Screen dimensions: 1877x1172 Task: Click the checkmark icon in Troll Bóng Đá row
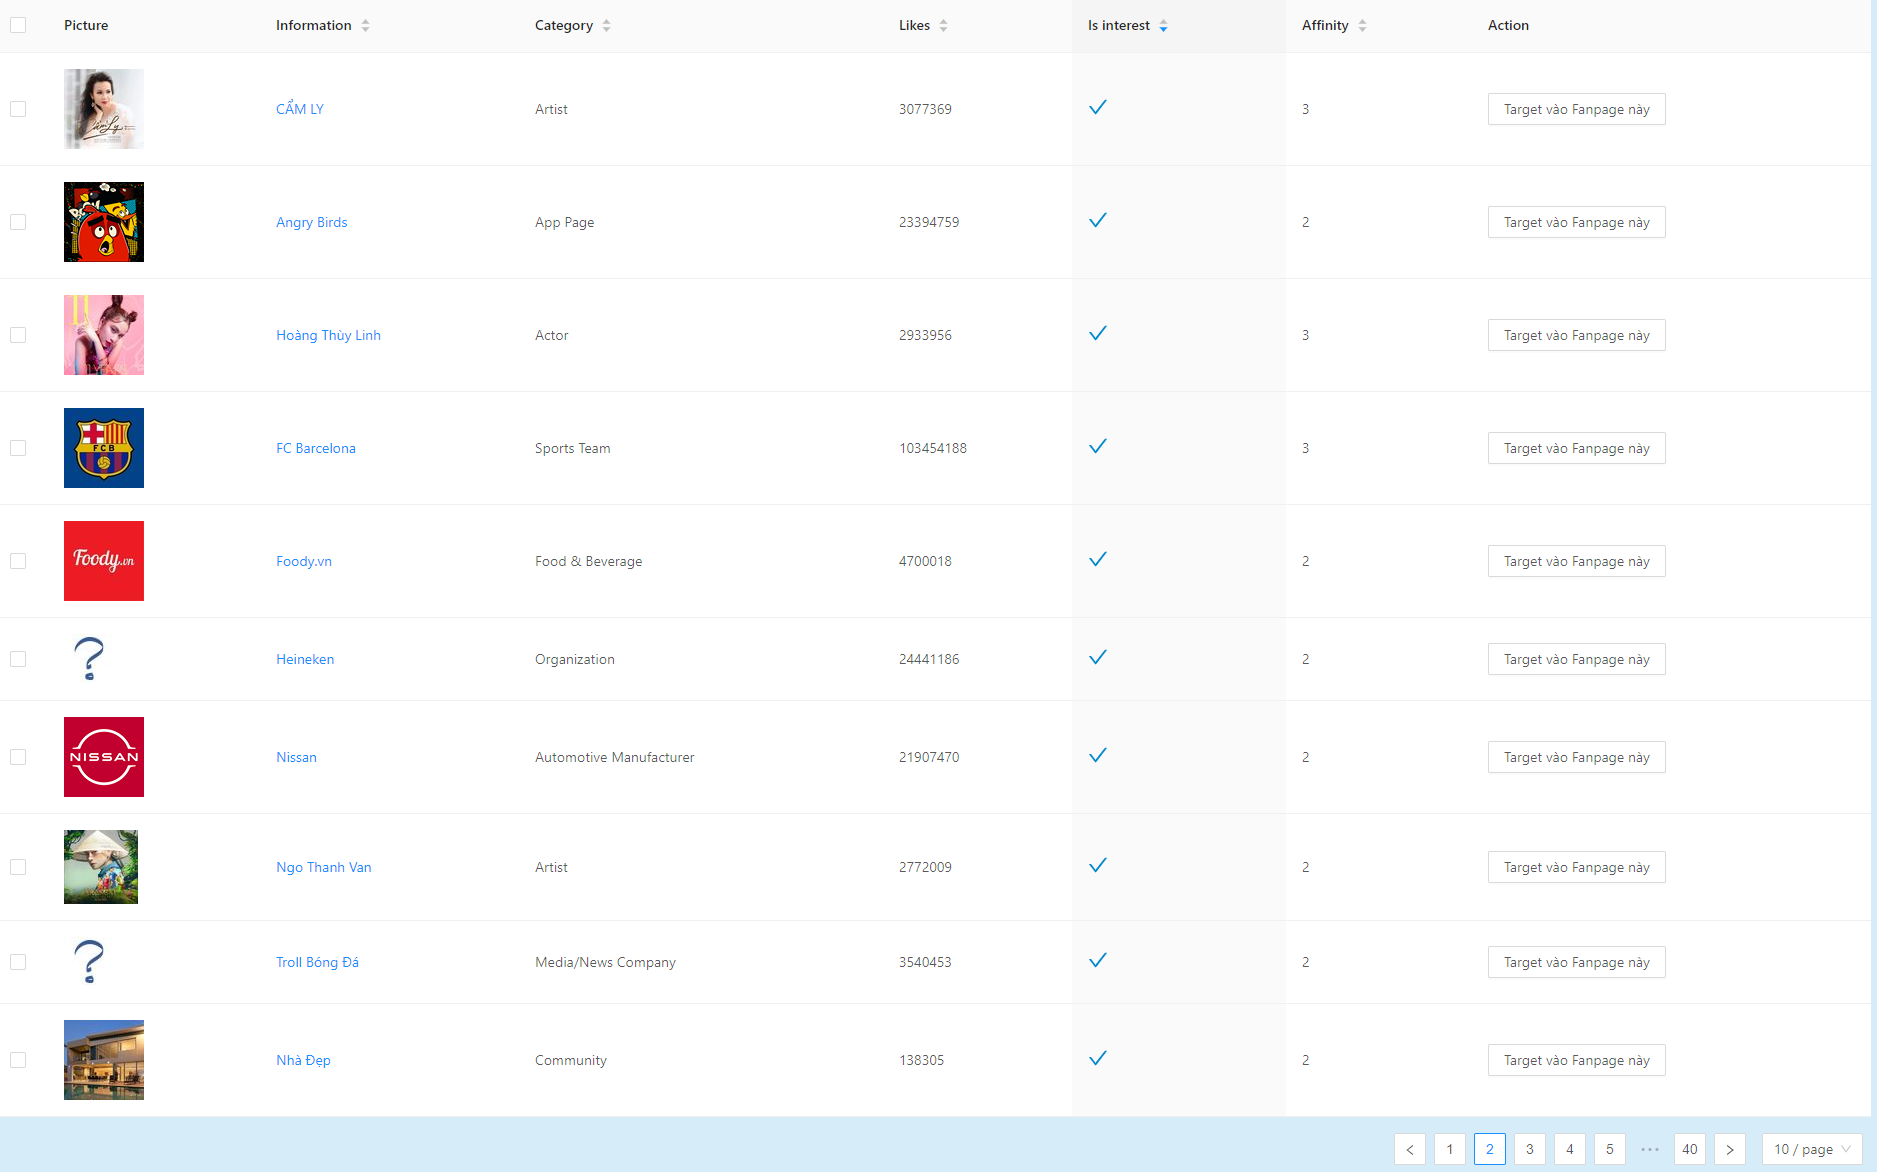[x=1098, y=961]
